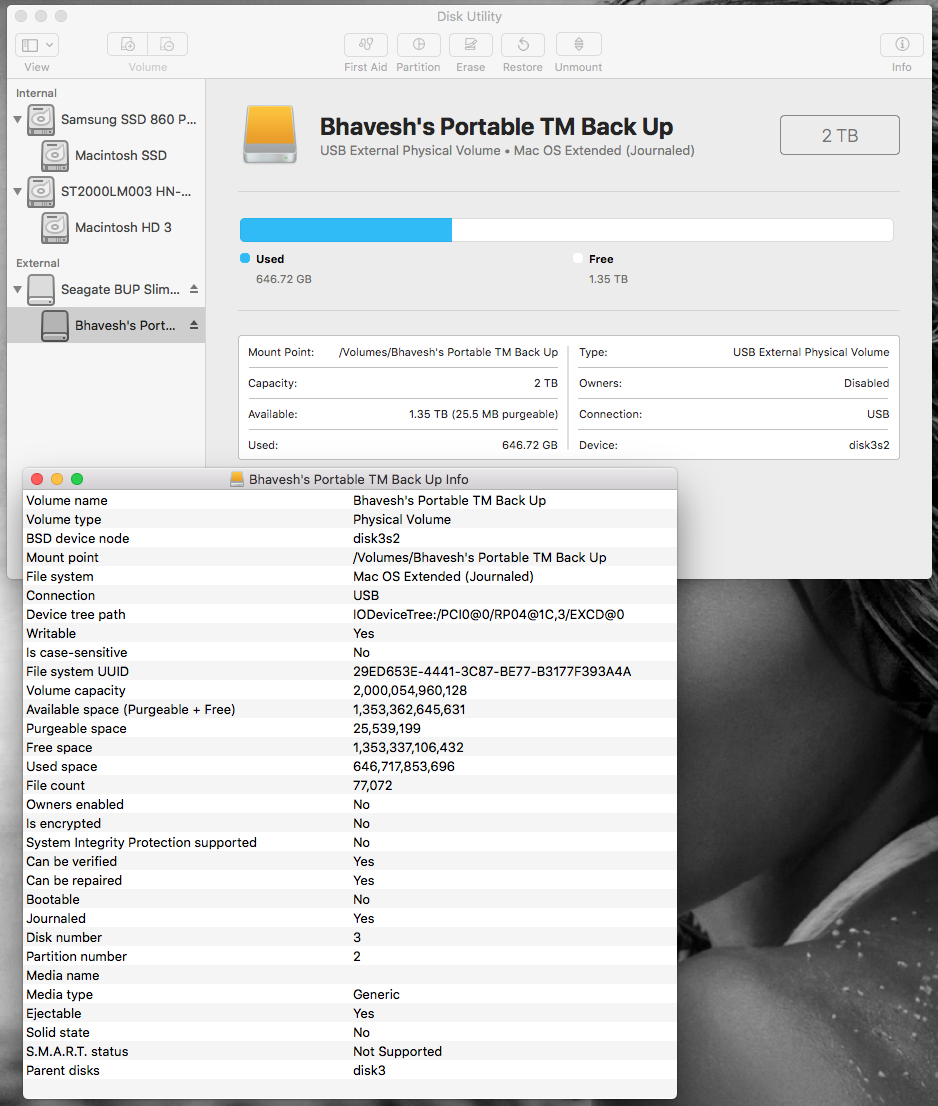Click the Info window title drive icon

coord(237,479)
